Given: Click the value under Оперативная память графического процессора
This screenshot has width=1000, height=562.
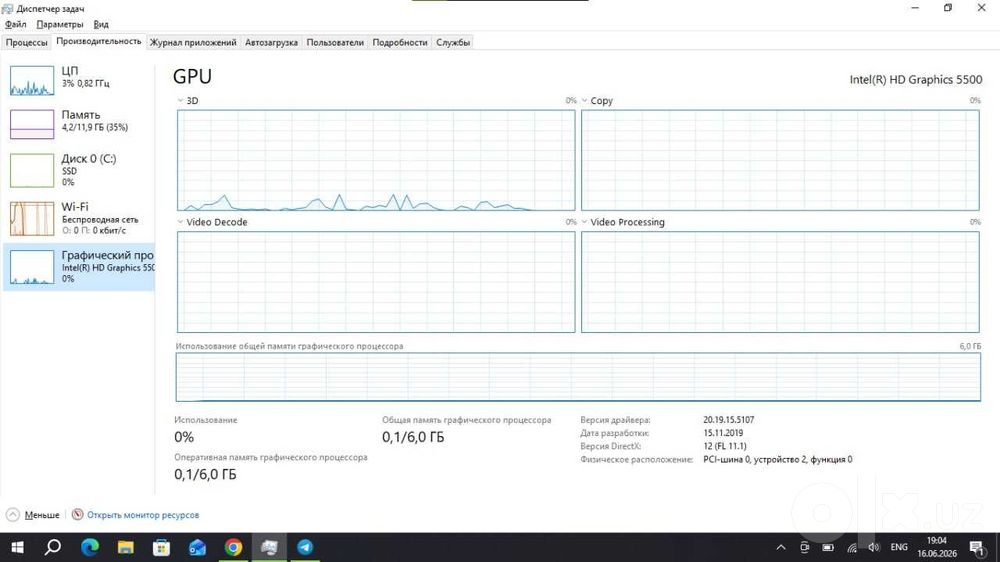Looking at the screenshot, I should pyautogui.click(x=205, y=475).
